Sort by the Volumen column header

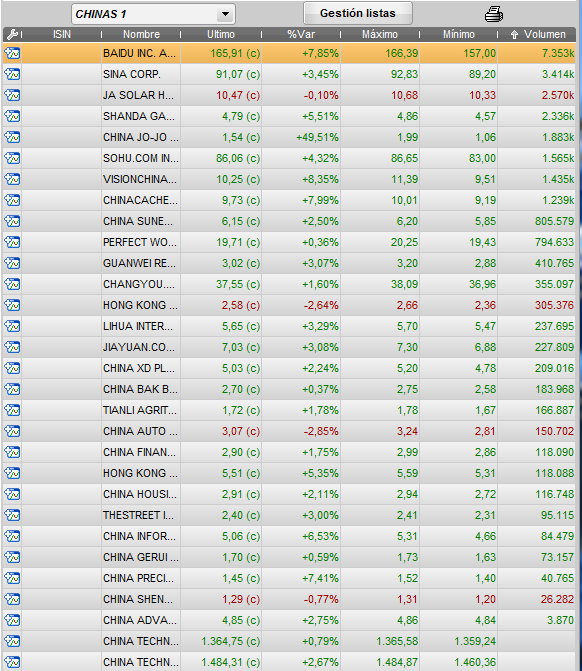click(537, 34)
